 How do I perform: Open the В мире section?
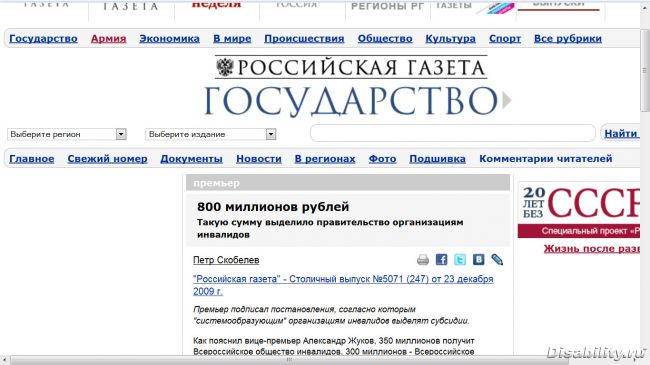(232, 39)
